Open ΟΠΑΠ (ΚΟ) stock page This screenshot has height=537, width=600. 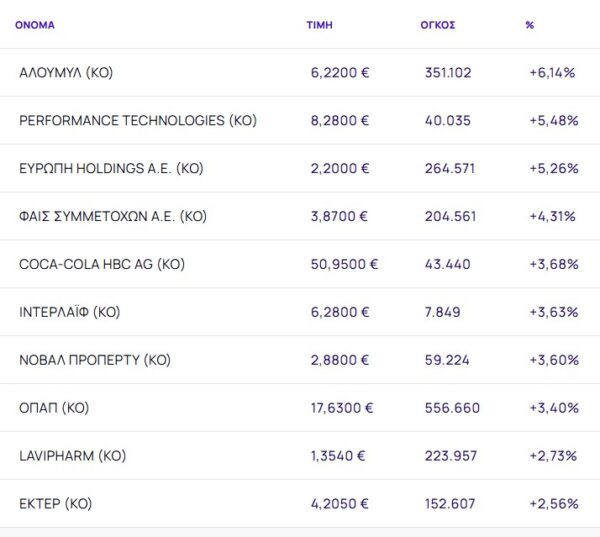54,408
